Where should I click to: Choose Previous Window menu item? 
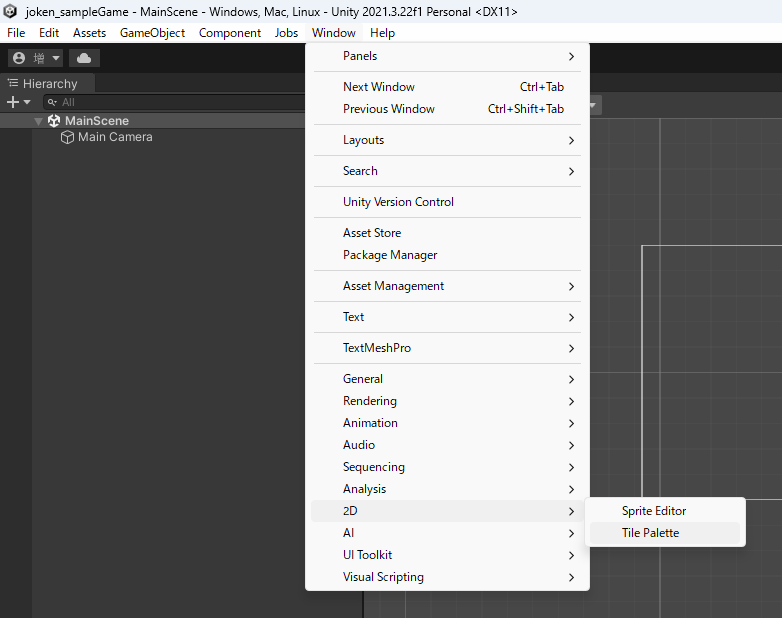pyautogui.click(x=447, y=109)
